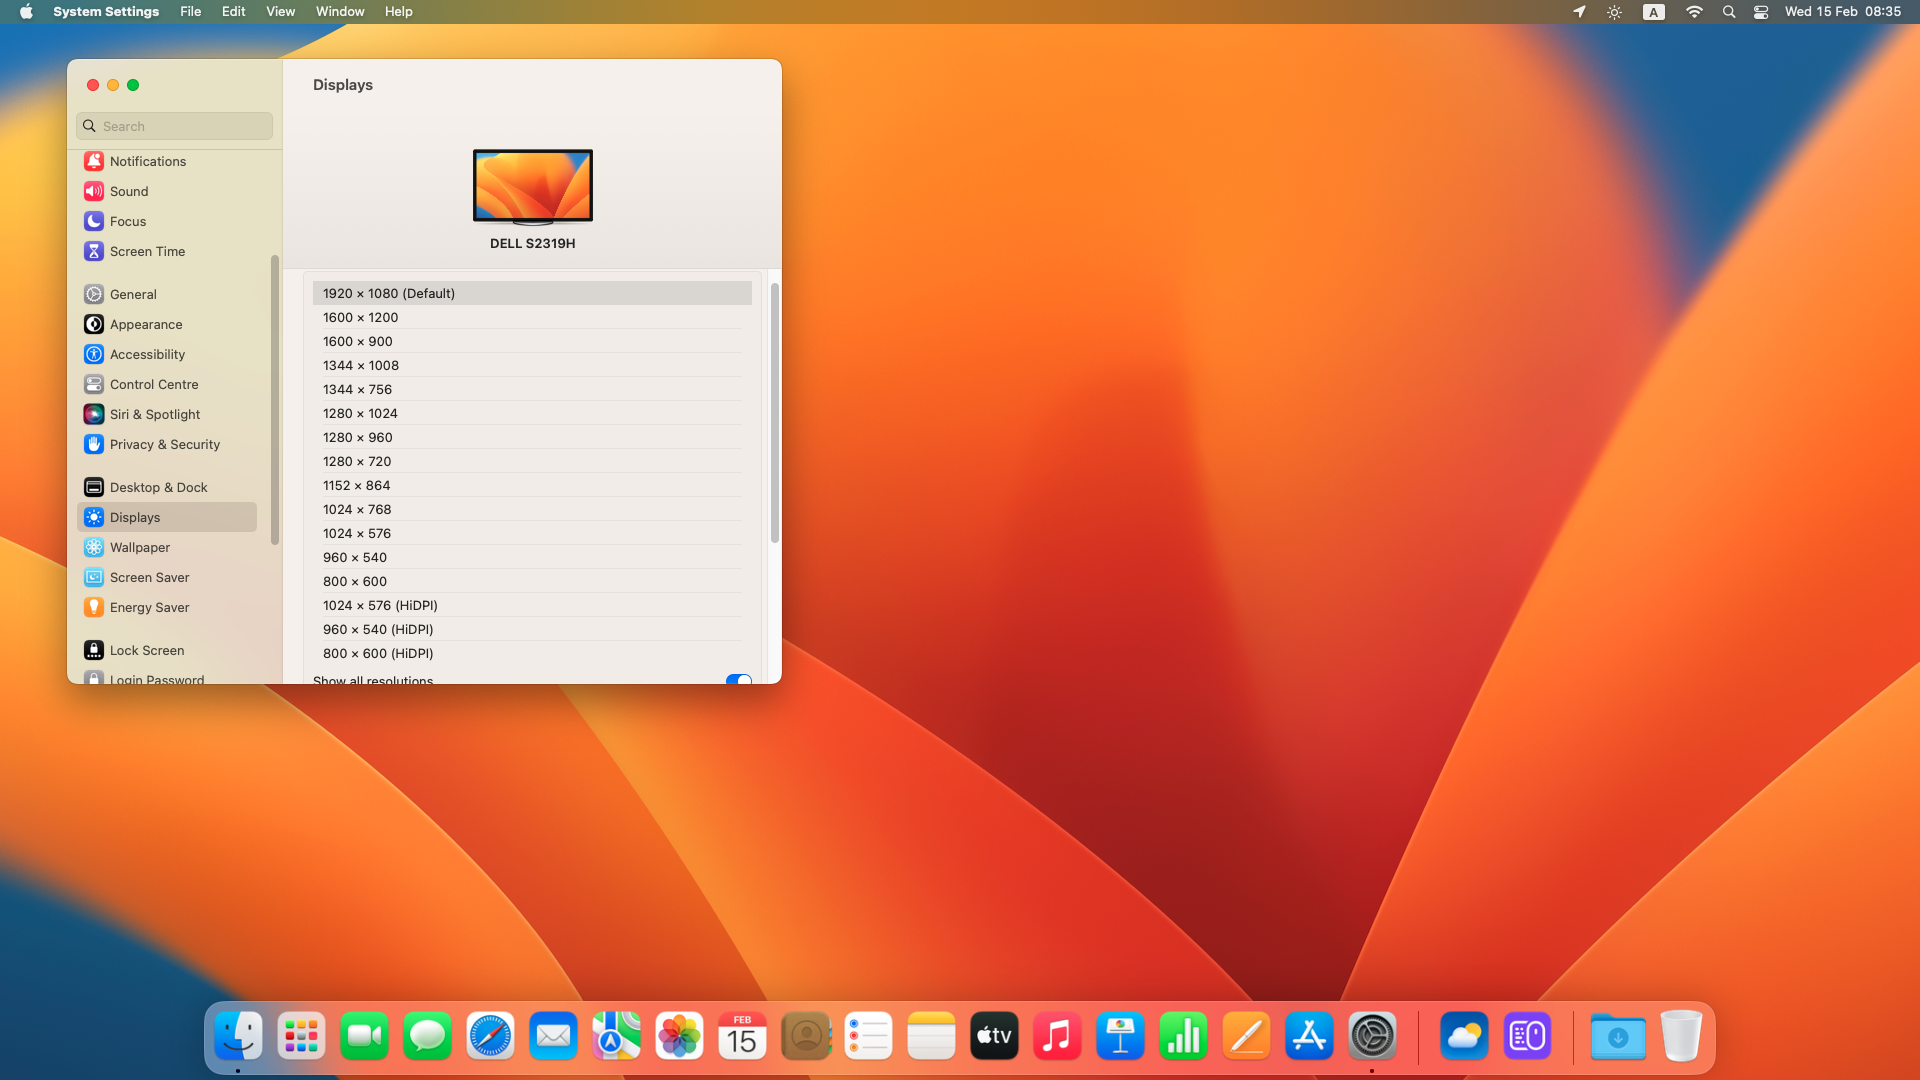Pick the 1024 × 576 (HiDPI) resolution

(x=380, y=605)
